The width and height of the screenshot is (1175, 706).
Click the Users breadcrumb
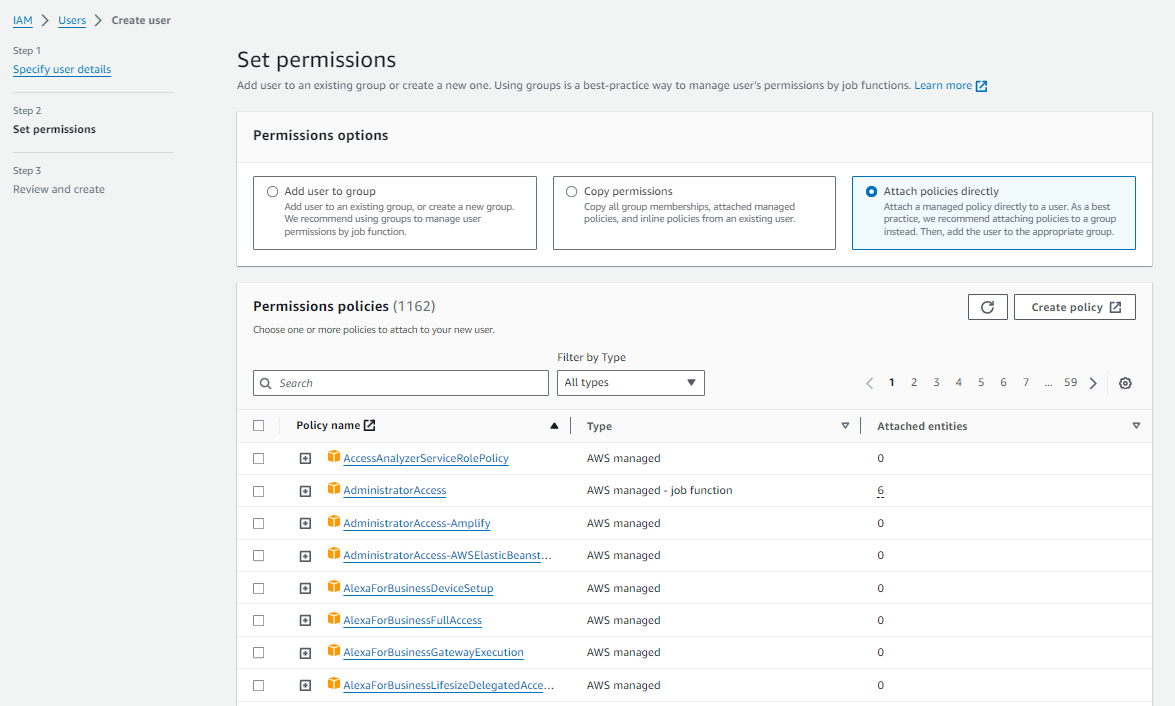click(71, 19)
